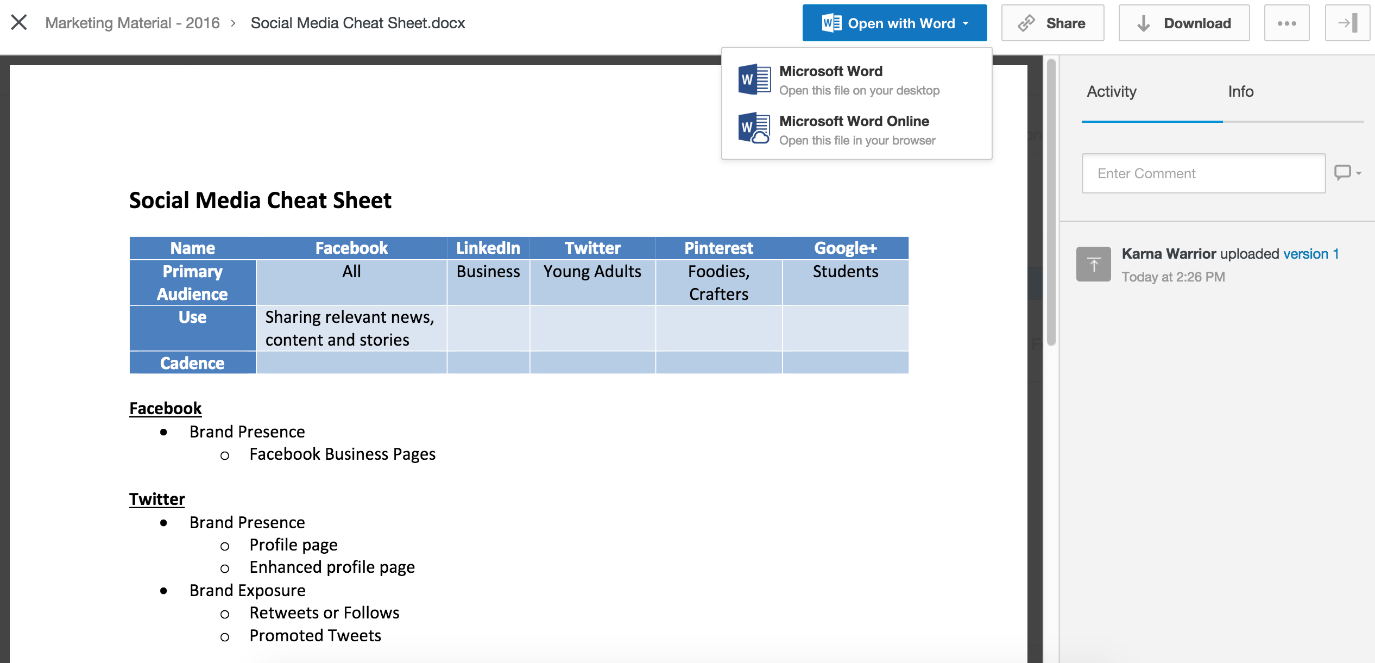The width and height of the screenshot is (1375, 663).
Task: Collapse the sidebar with the arrow icon
Action: point(1347,23)
